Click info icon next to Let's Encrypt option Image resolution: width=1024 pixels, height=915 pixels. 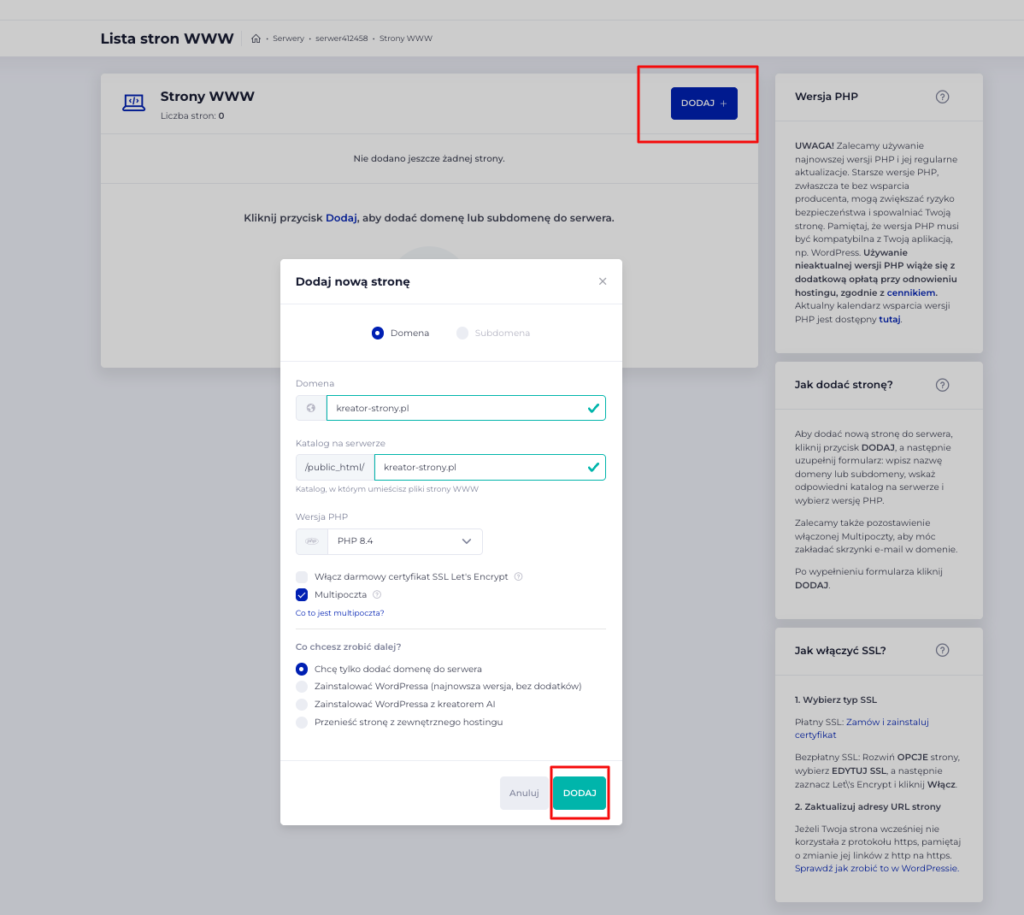click(x=519, y=577)
